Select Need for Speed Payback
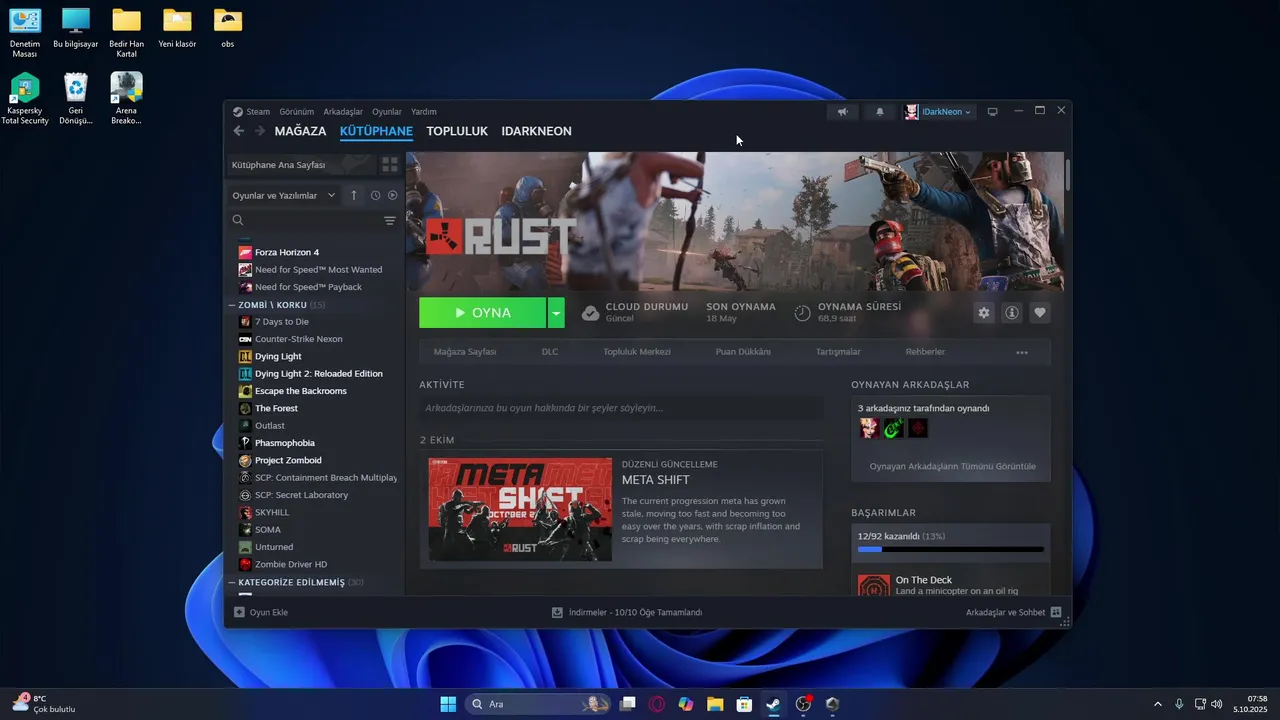The width and height of the screenshot is (1280, 720). click(x=308, y=287)
